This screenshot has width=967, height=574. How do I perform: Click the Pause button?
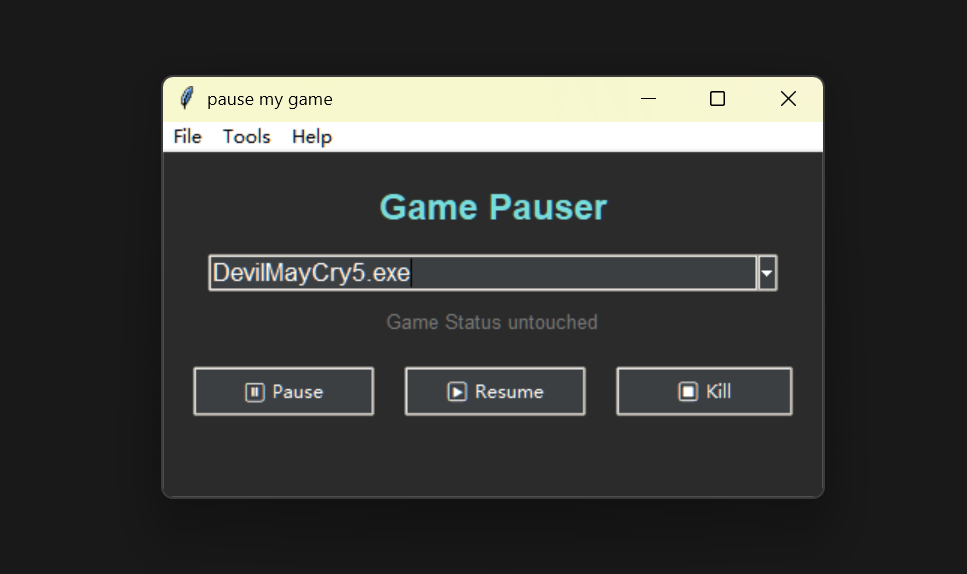284,392
